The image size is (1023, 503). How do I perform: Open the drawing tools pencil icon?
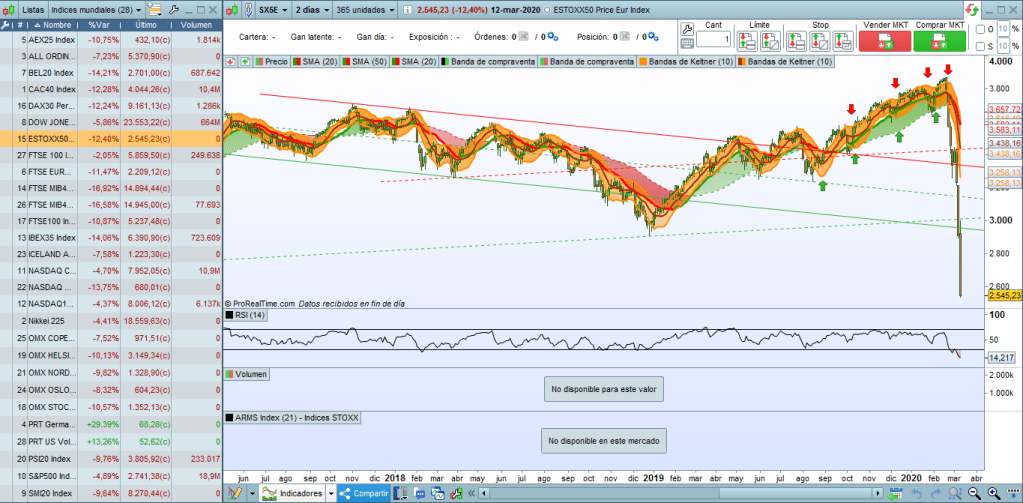236,493
